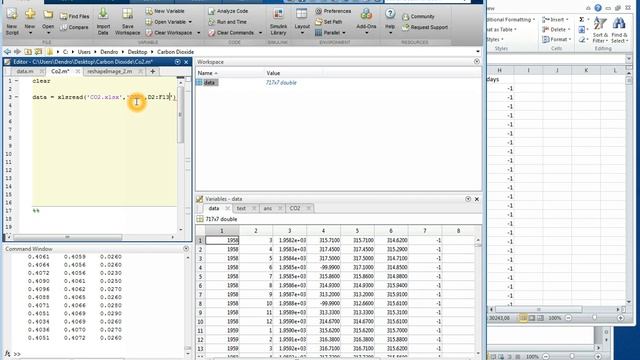Open the Workspace panel actions menu
The width and height of the screenshot is (640, 360).
(x=477, y=61)
